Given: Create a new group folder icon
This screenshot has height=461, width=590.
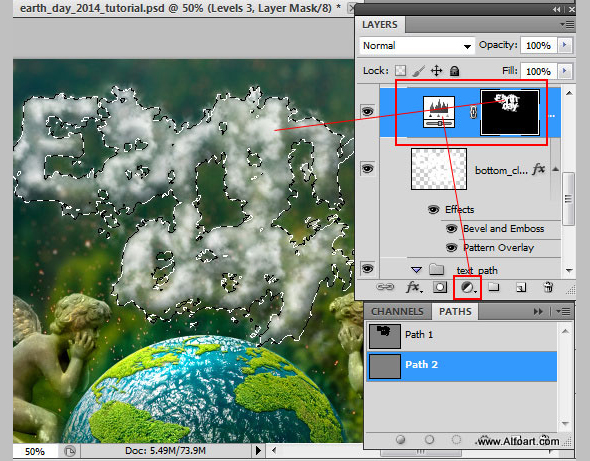Looking at the screenshot, I should tap(494, 288).
